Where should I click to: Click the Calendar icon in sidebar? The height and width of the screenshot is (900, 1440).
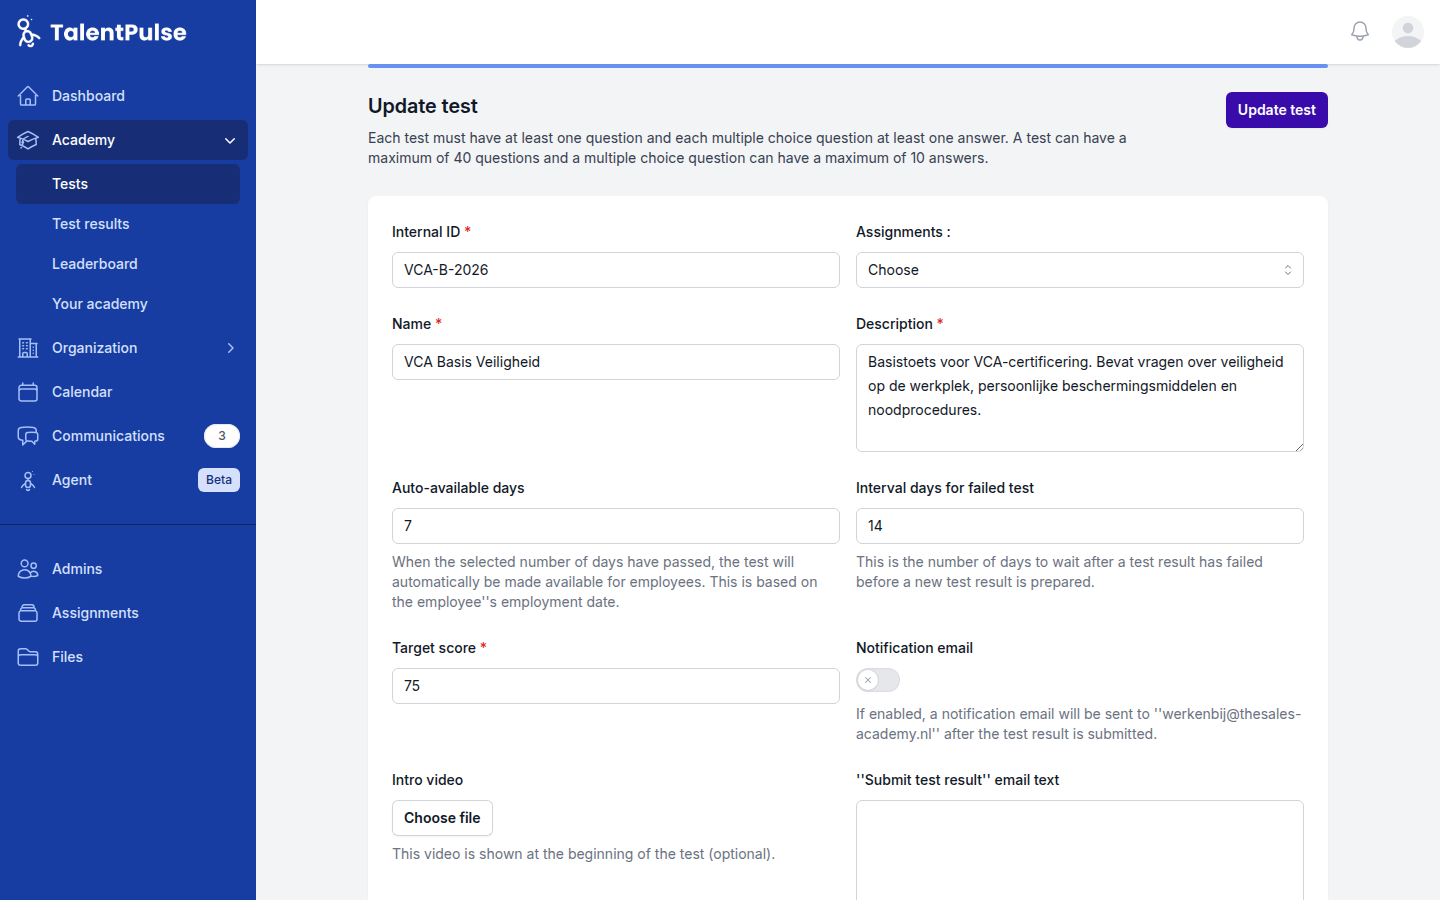click(x=28, y=392)
